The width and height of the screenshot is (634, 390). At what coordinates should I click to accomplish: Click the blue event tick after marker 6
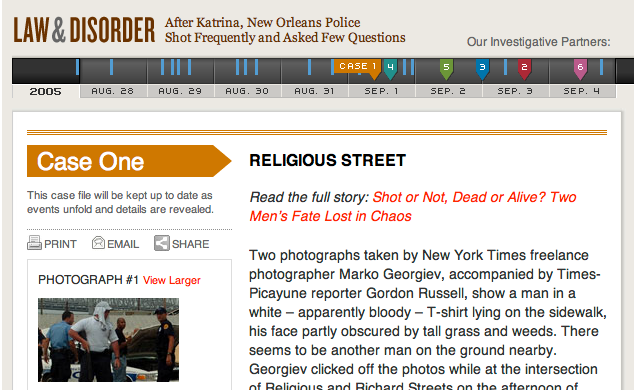coord(602,67)
